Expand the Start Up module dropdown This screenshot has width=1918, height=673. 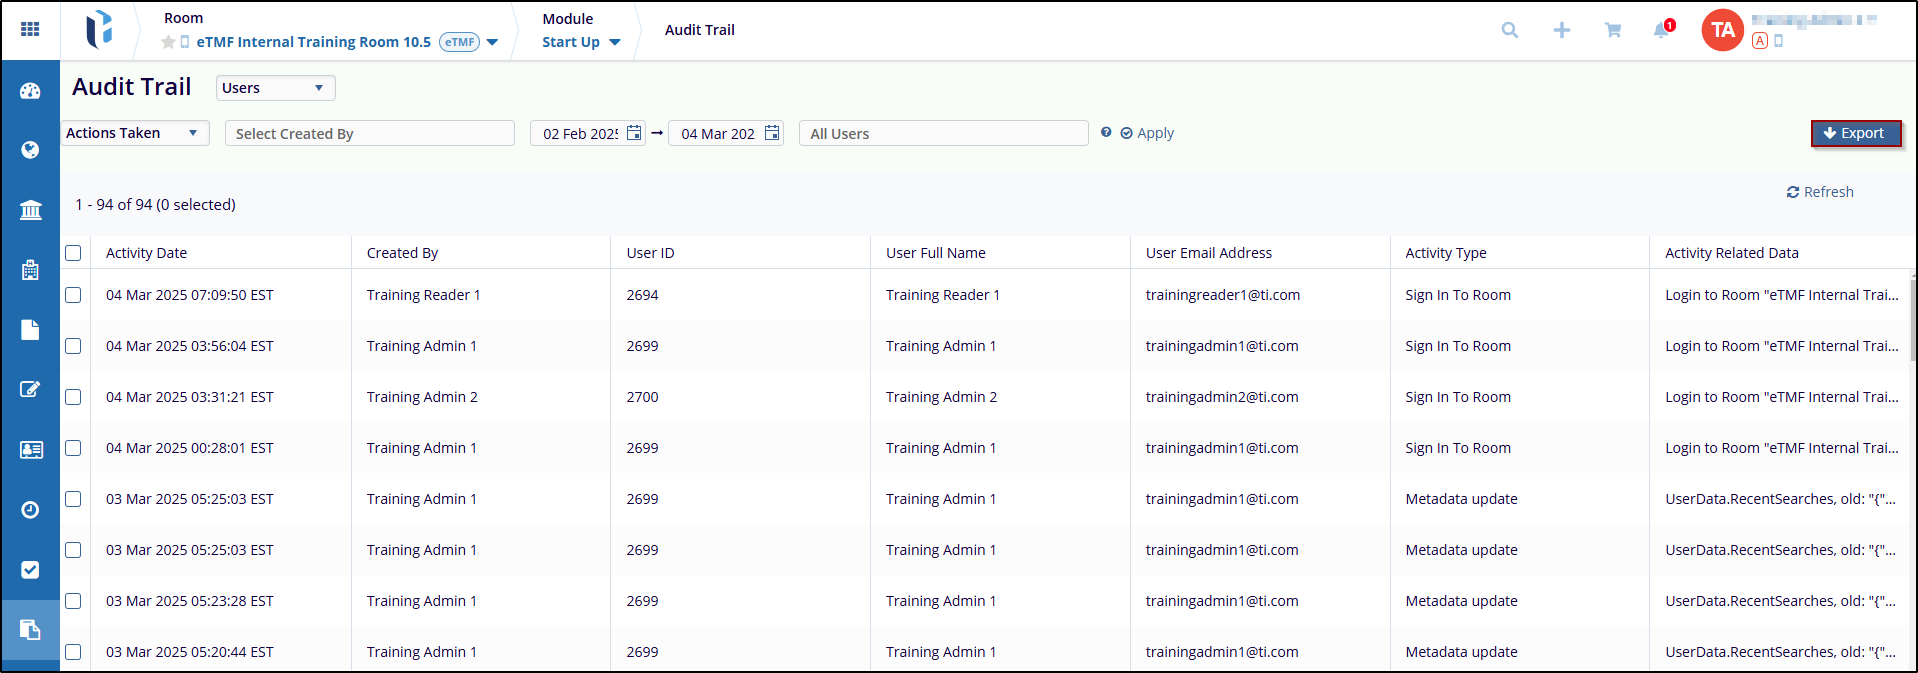click(x=581, y=42)
